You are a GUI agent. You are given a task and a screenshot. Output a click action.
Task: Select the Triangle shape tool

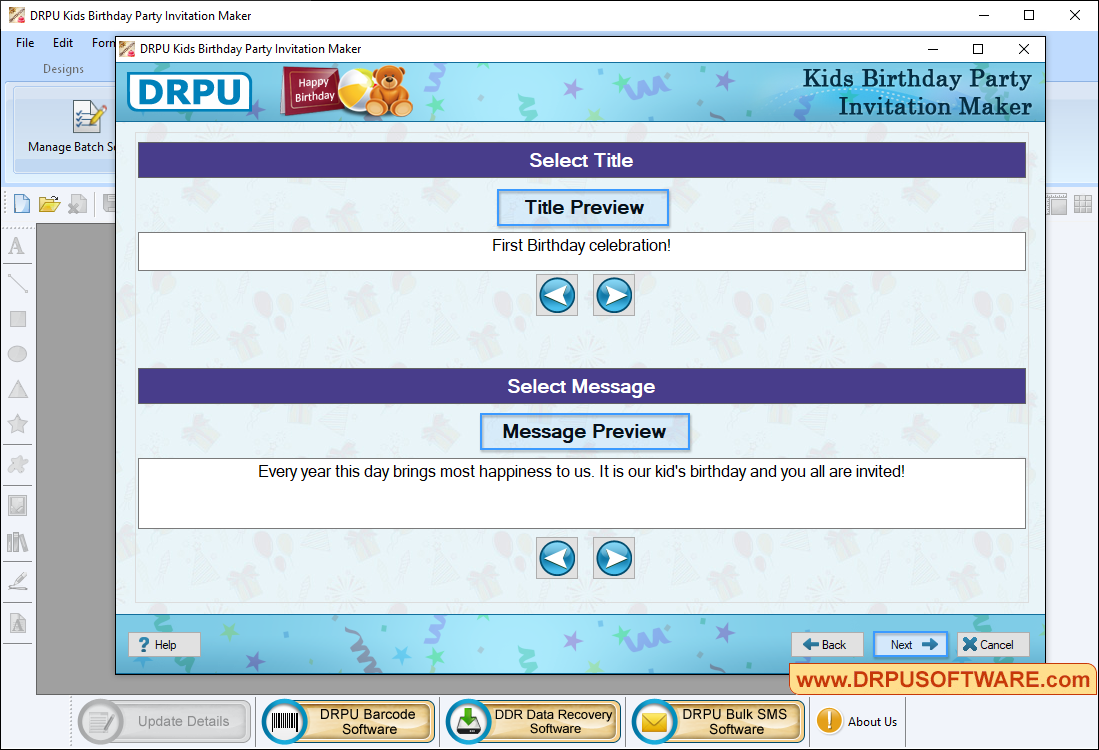tap(16, 388)
